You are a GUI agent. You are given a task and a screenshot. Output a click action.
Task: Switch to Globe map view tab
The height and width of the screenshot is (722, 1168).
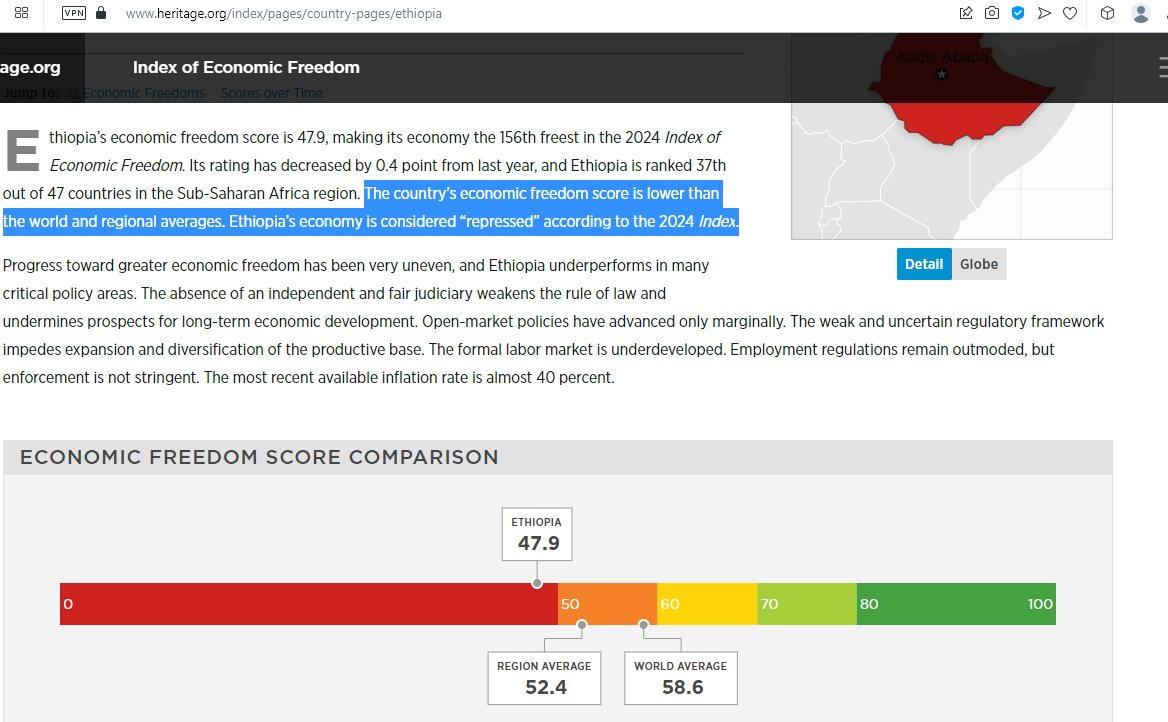[x=979, y=264]
